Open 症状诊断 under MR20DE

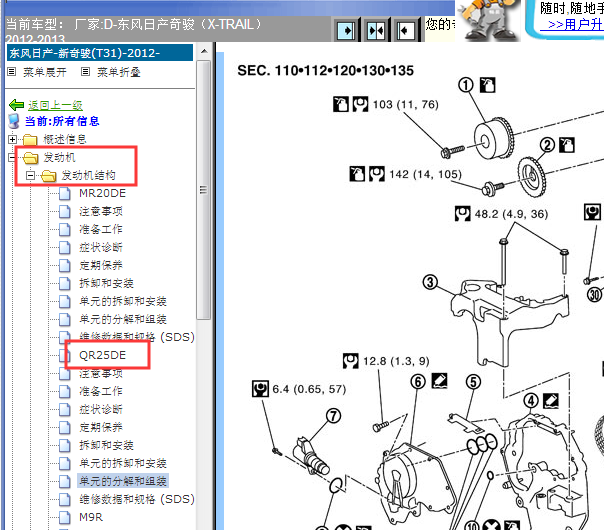click(101, 247)
